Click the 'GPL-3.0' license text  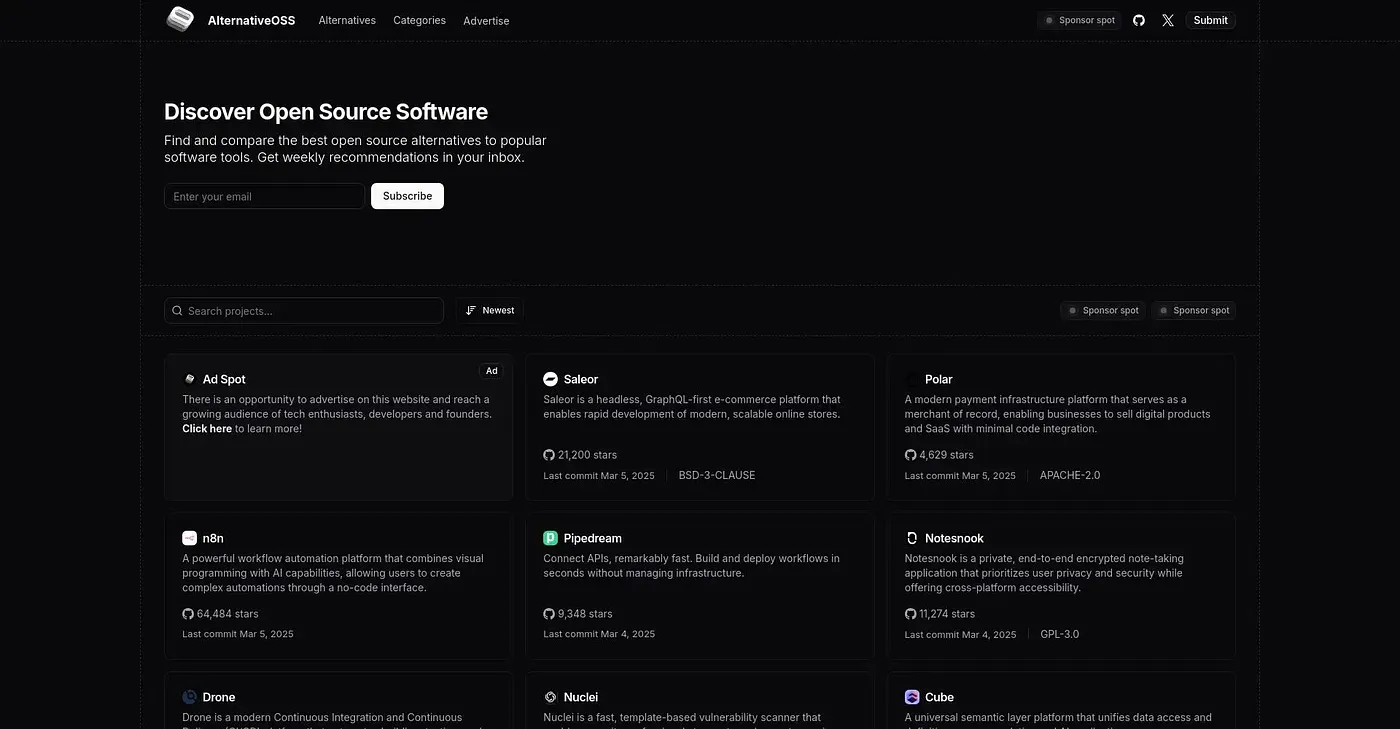[x=1060, y=634]
